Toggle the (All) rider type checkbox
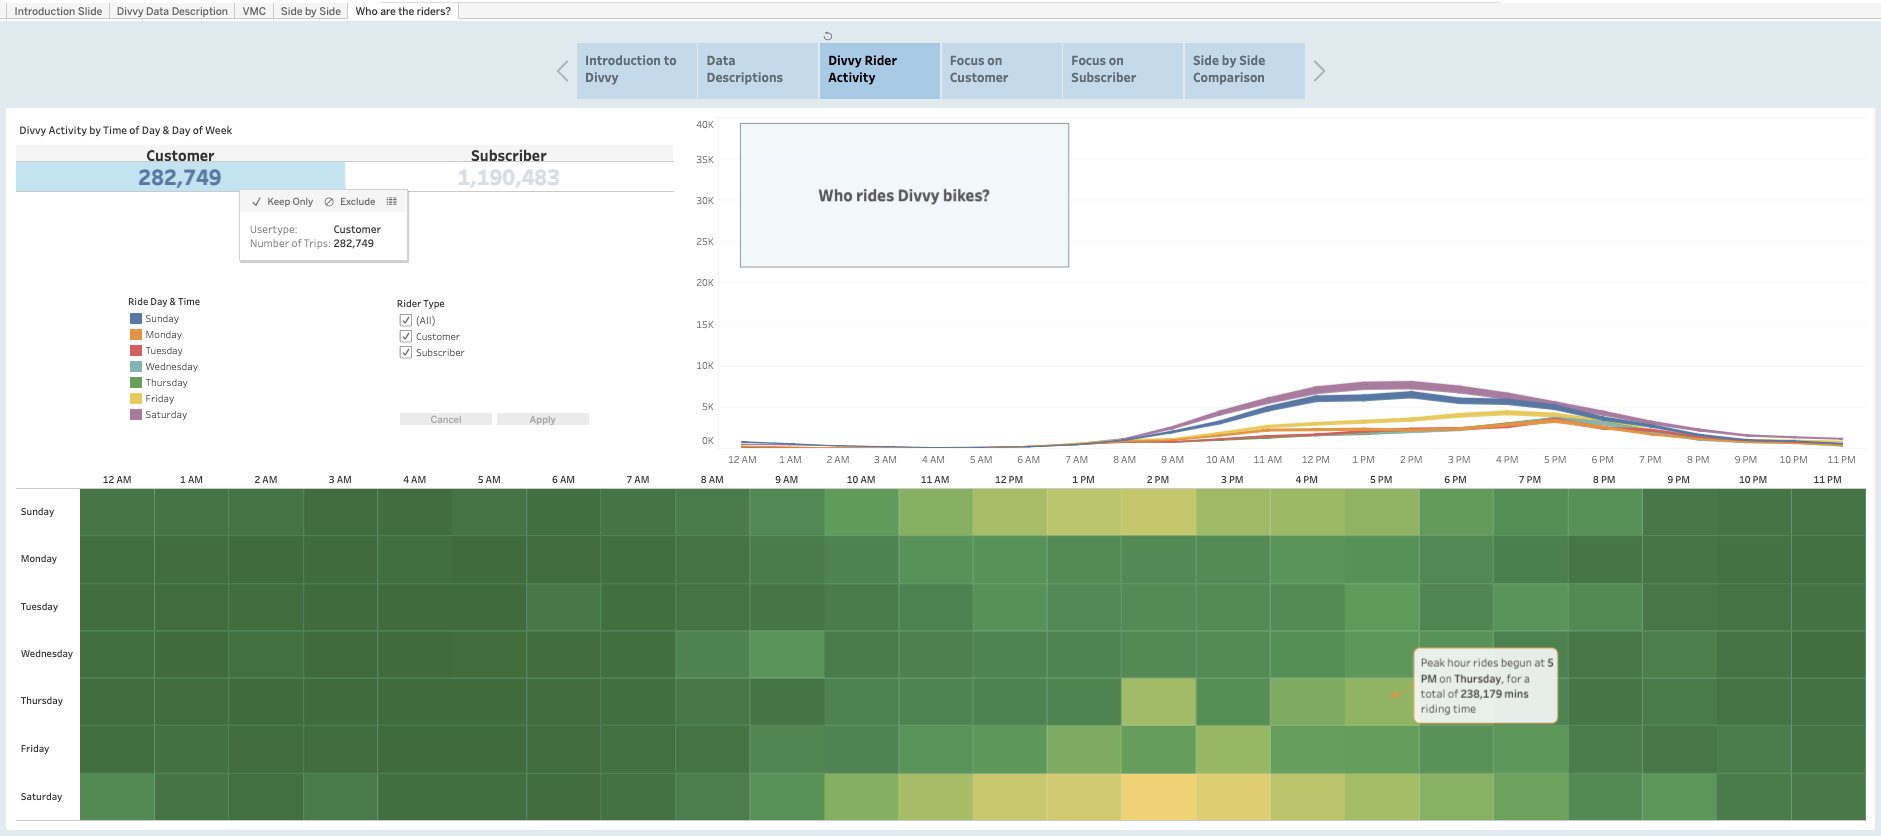 click(406, 320)
